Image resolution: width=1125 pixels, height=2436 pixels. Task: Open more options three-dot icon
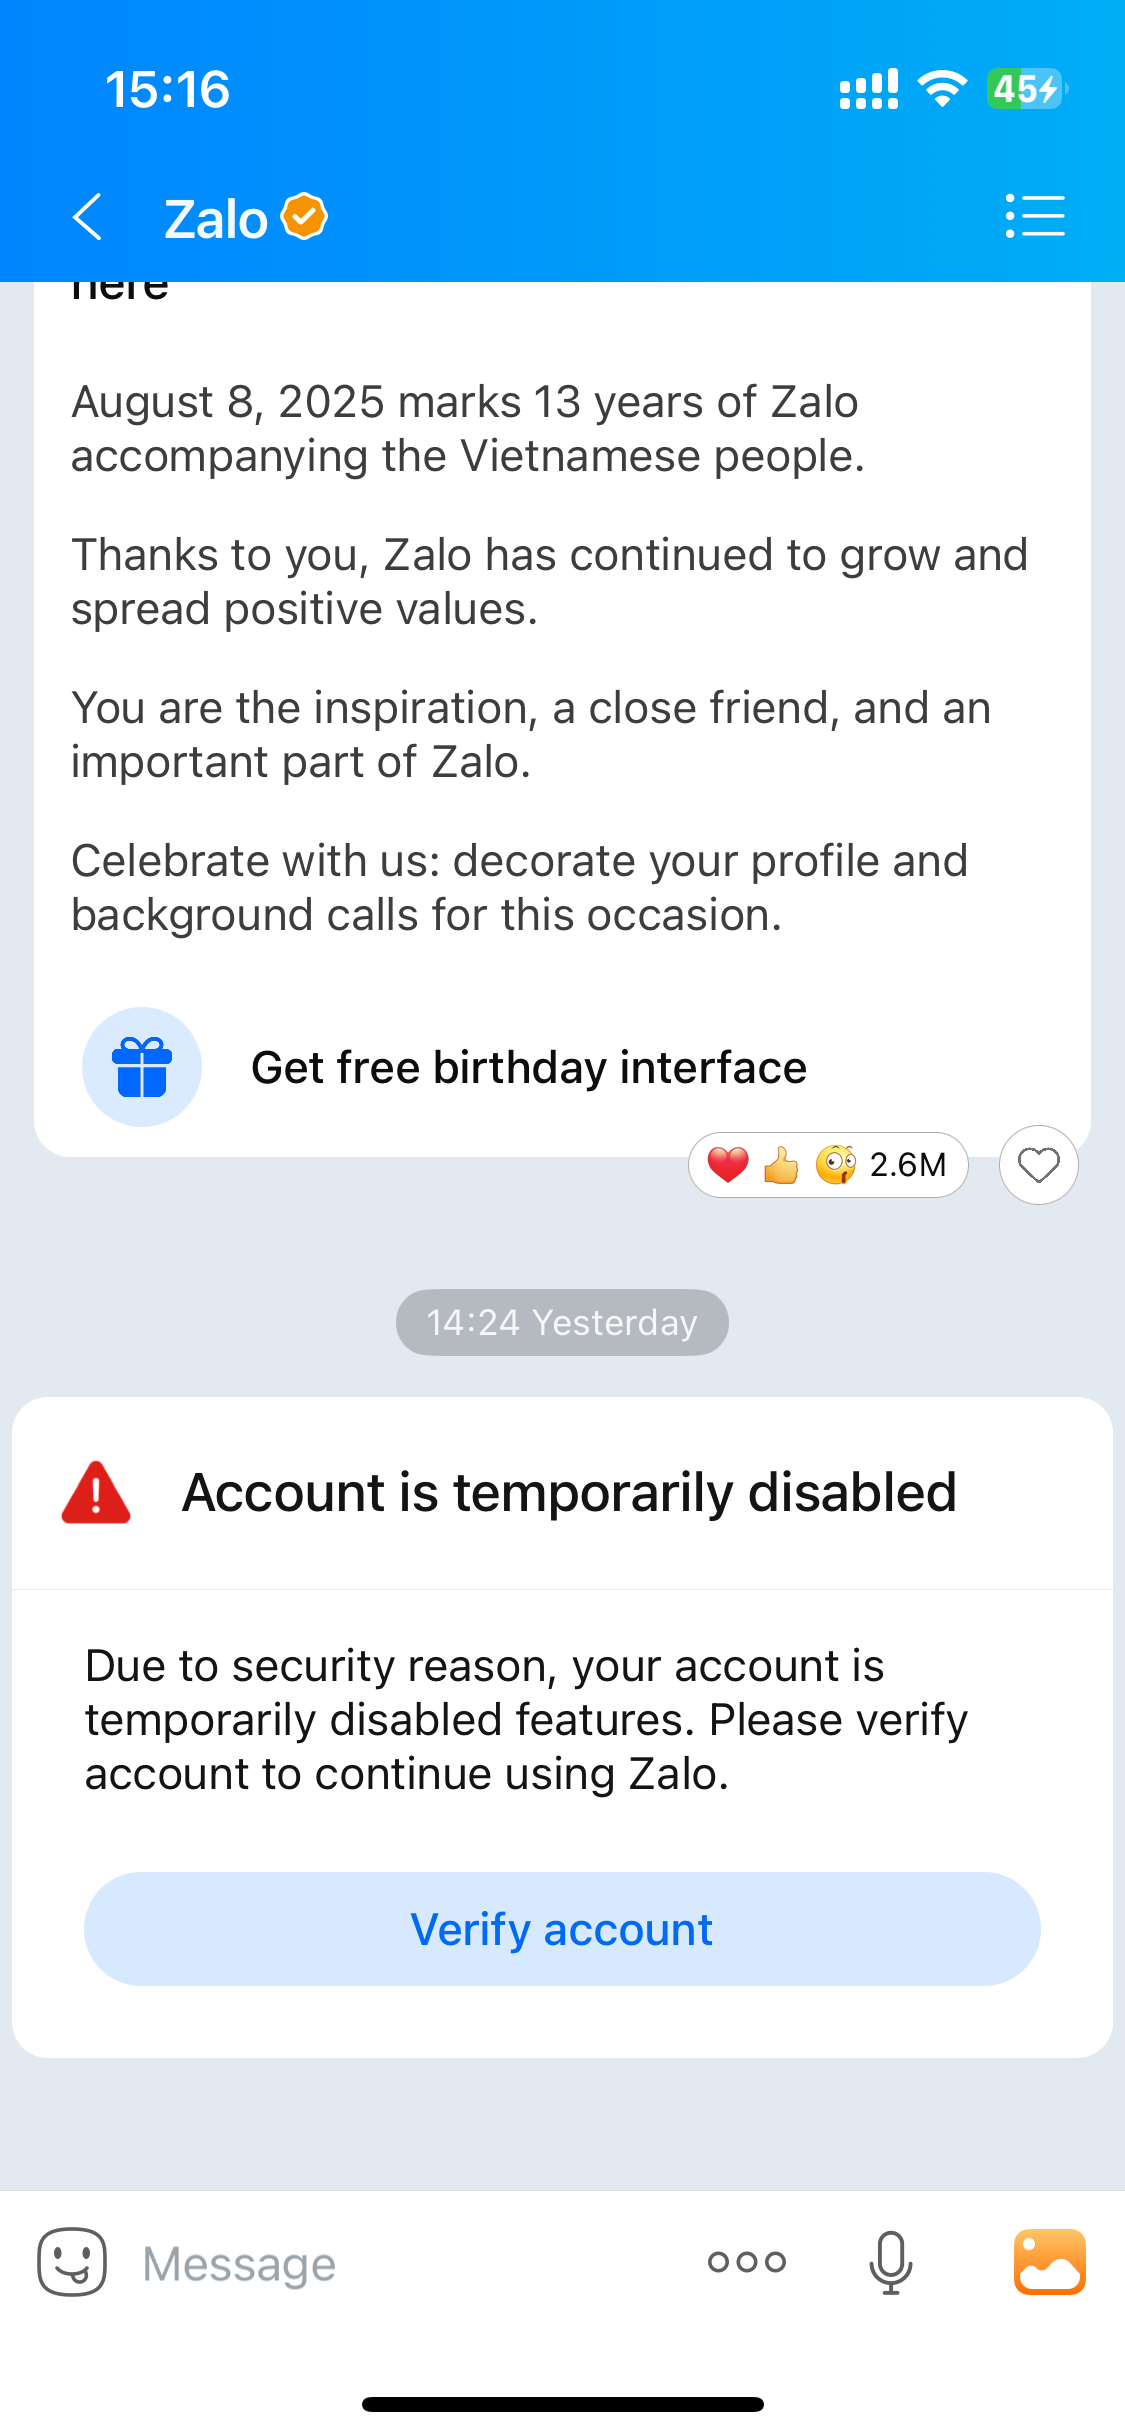pyautogui.click(x=747, y=2262)
